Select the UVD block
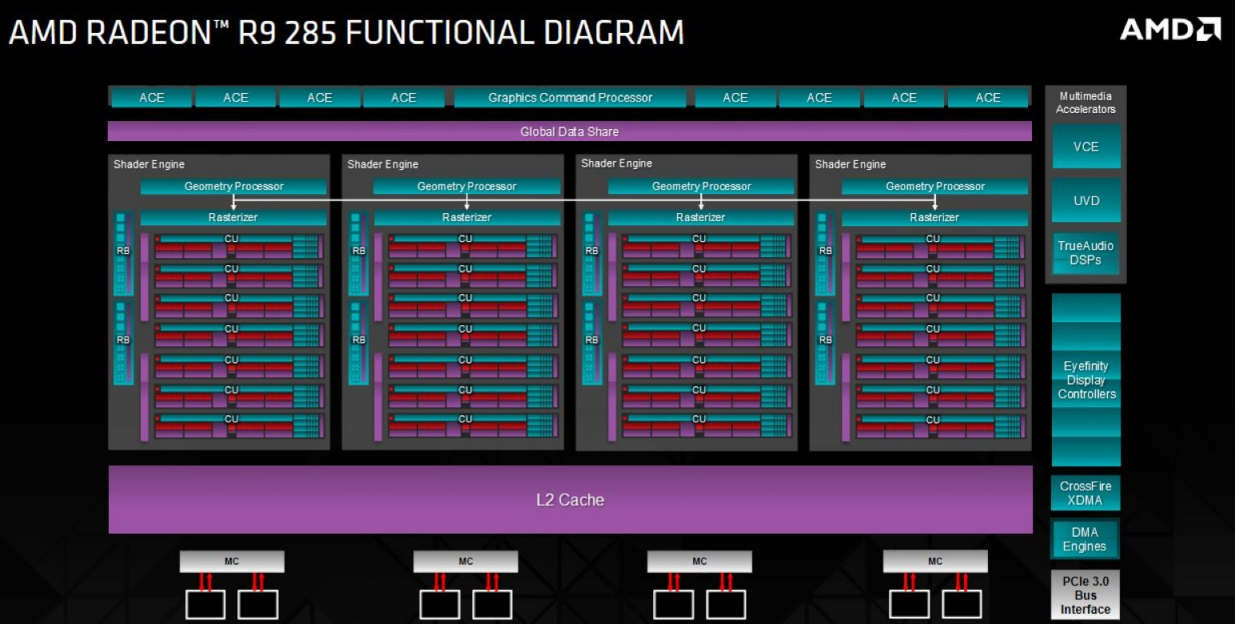Screen dimensions: 1235x624 [1086, 201]
